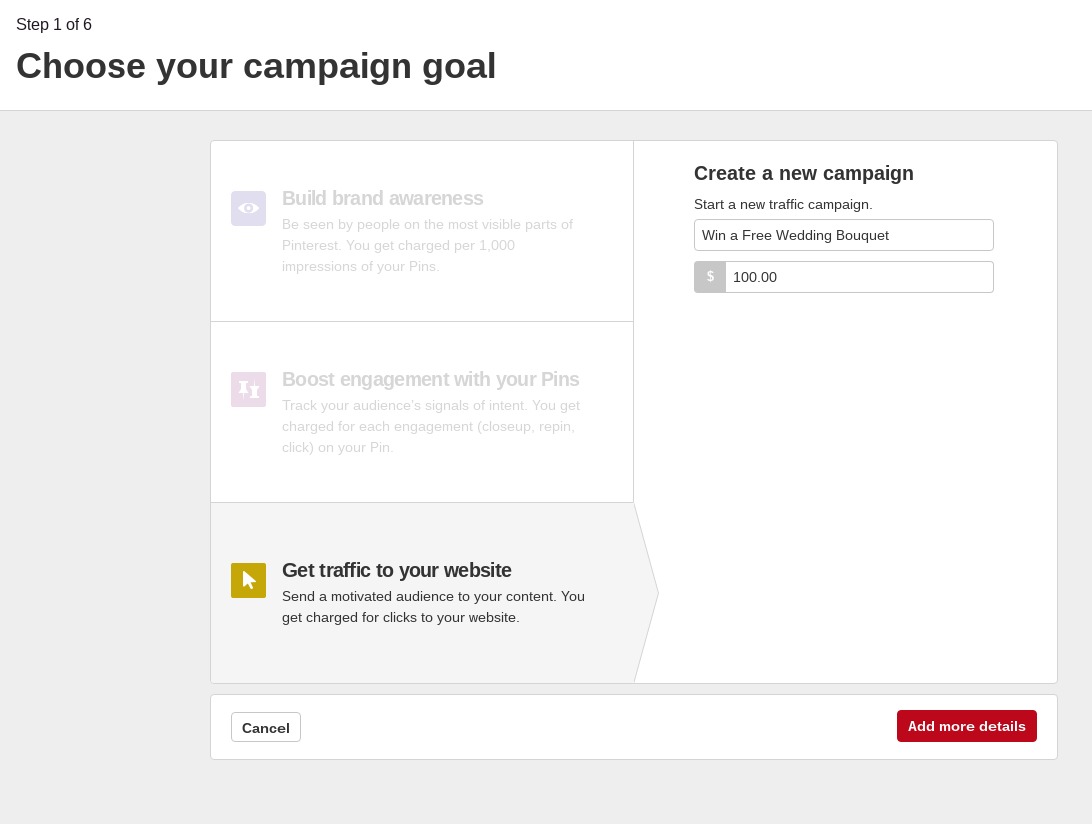Click the Get traffic description text
Screen dimensions: 1092x824
tap(433, 607)
